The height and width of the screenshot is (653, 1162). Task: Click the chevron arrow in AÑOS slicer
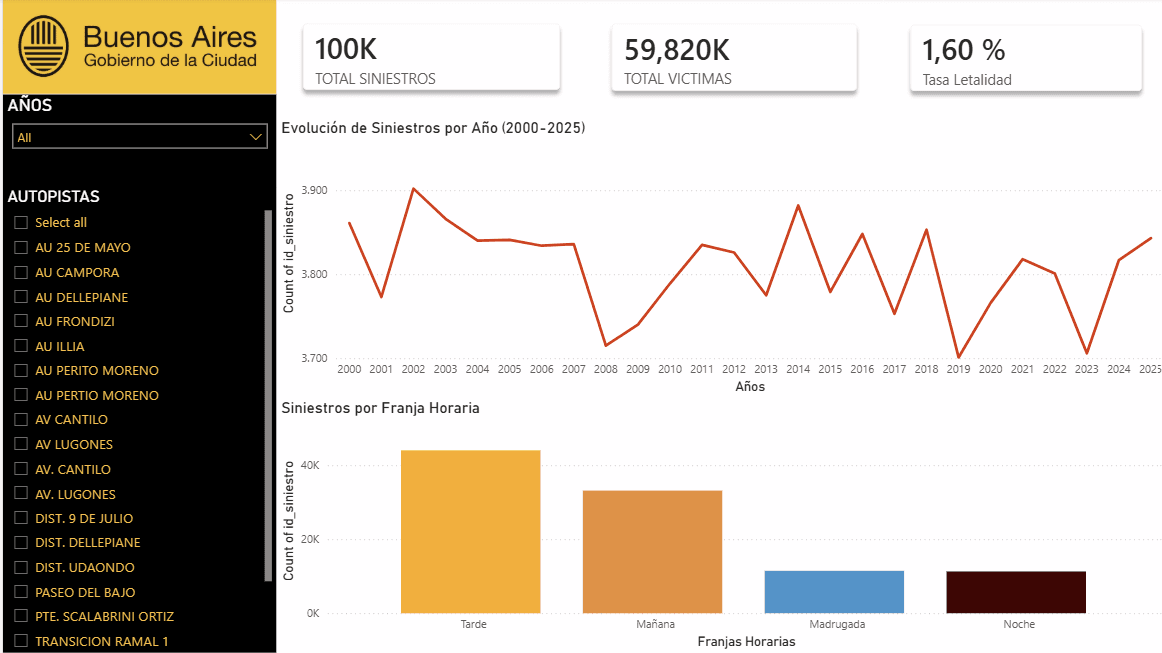pyautogui.click(x=255, y=137)
